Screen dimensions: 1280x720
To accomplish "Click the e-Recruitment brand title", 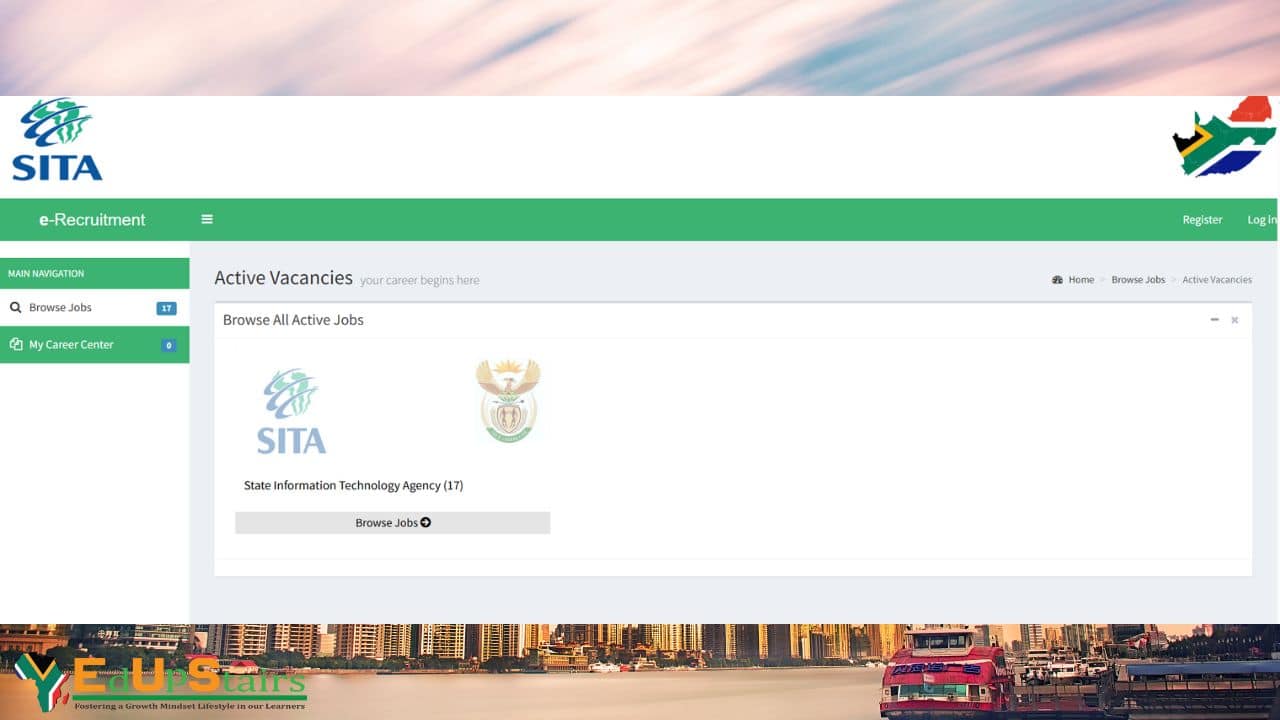I will point(92,220).
